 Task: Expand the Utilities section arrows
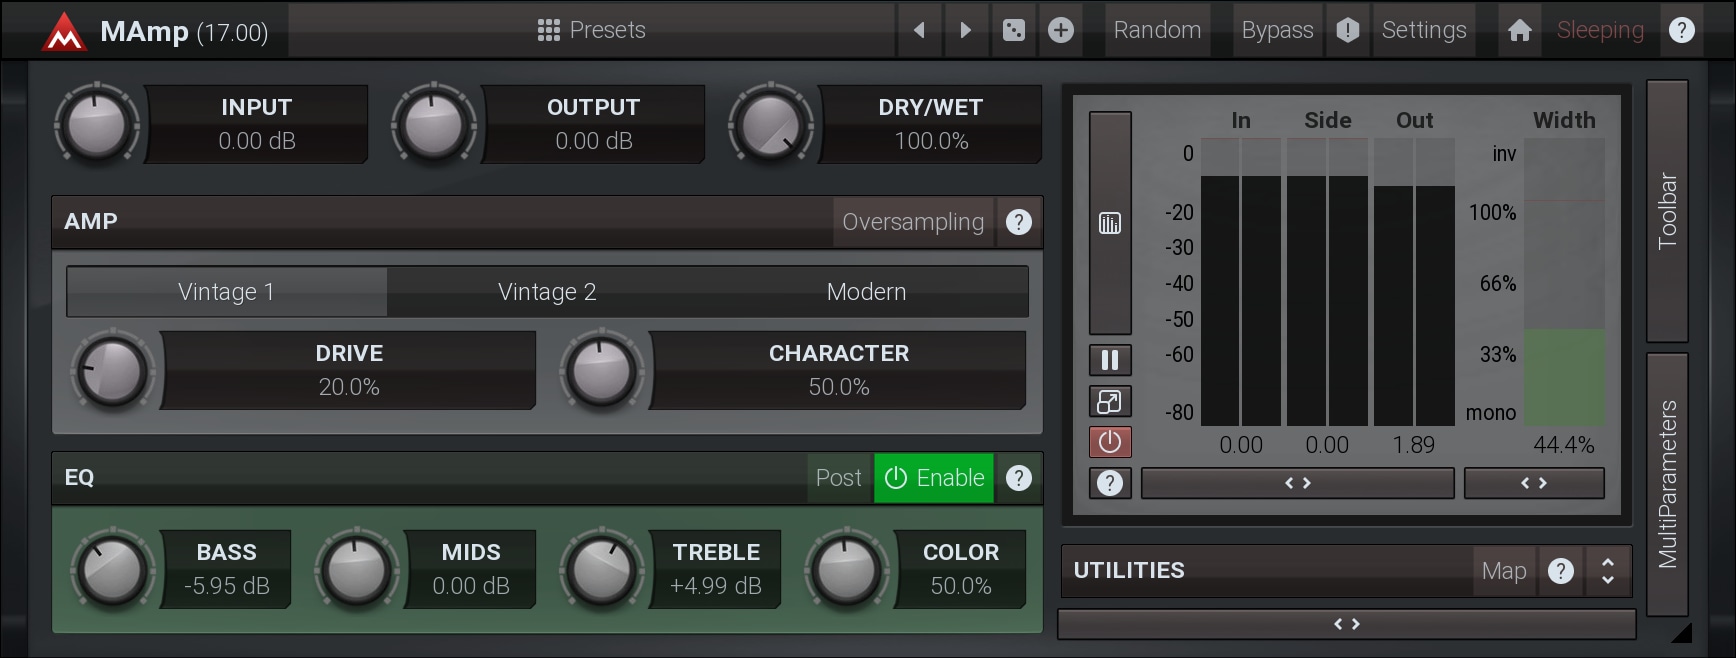pos(1607,570)
